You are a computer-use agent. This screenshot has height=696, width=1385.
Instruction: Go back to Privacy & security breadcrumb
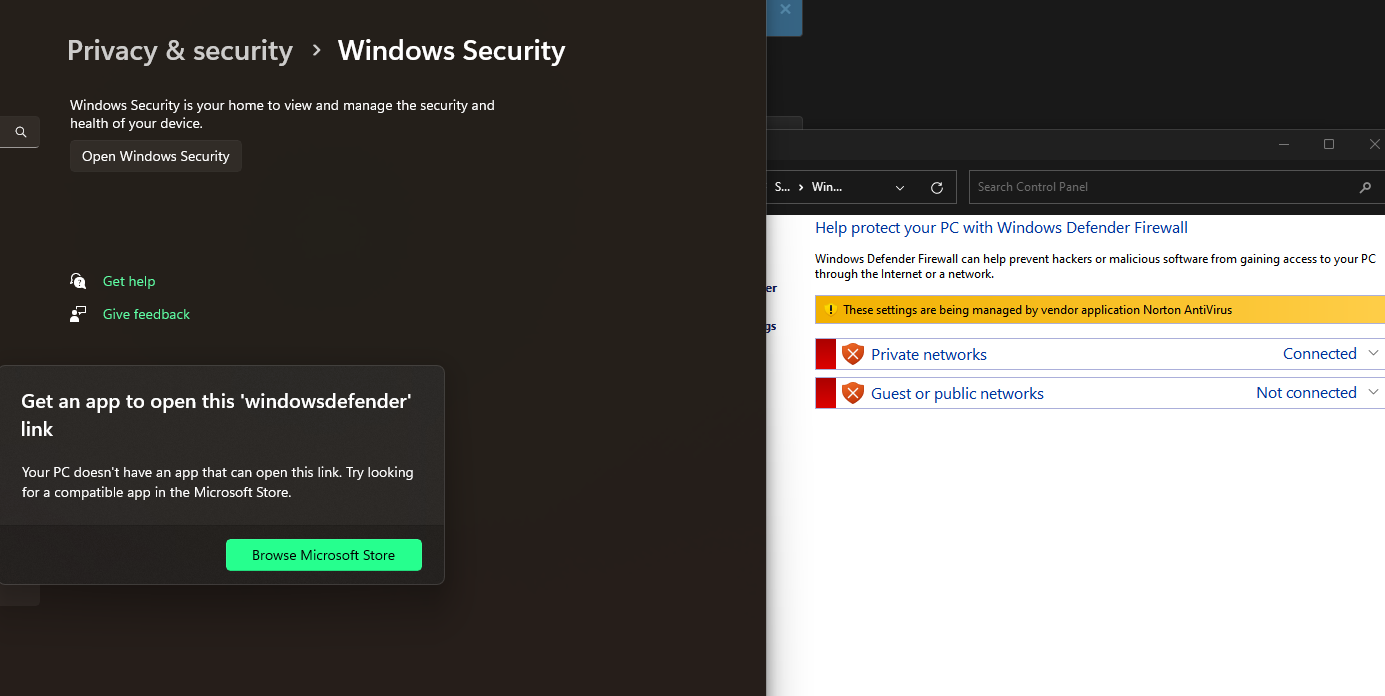coord(180,51)
